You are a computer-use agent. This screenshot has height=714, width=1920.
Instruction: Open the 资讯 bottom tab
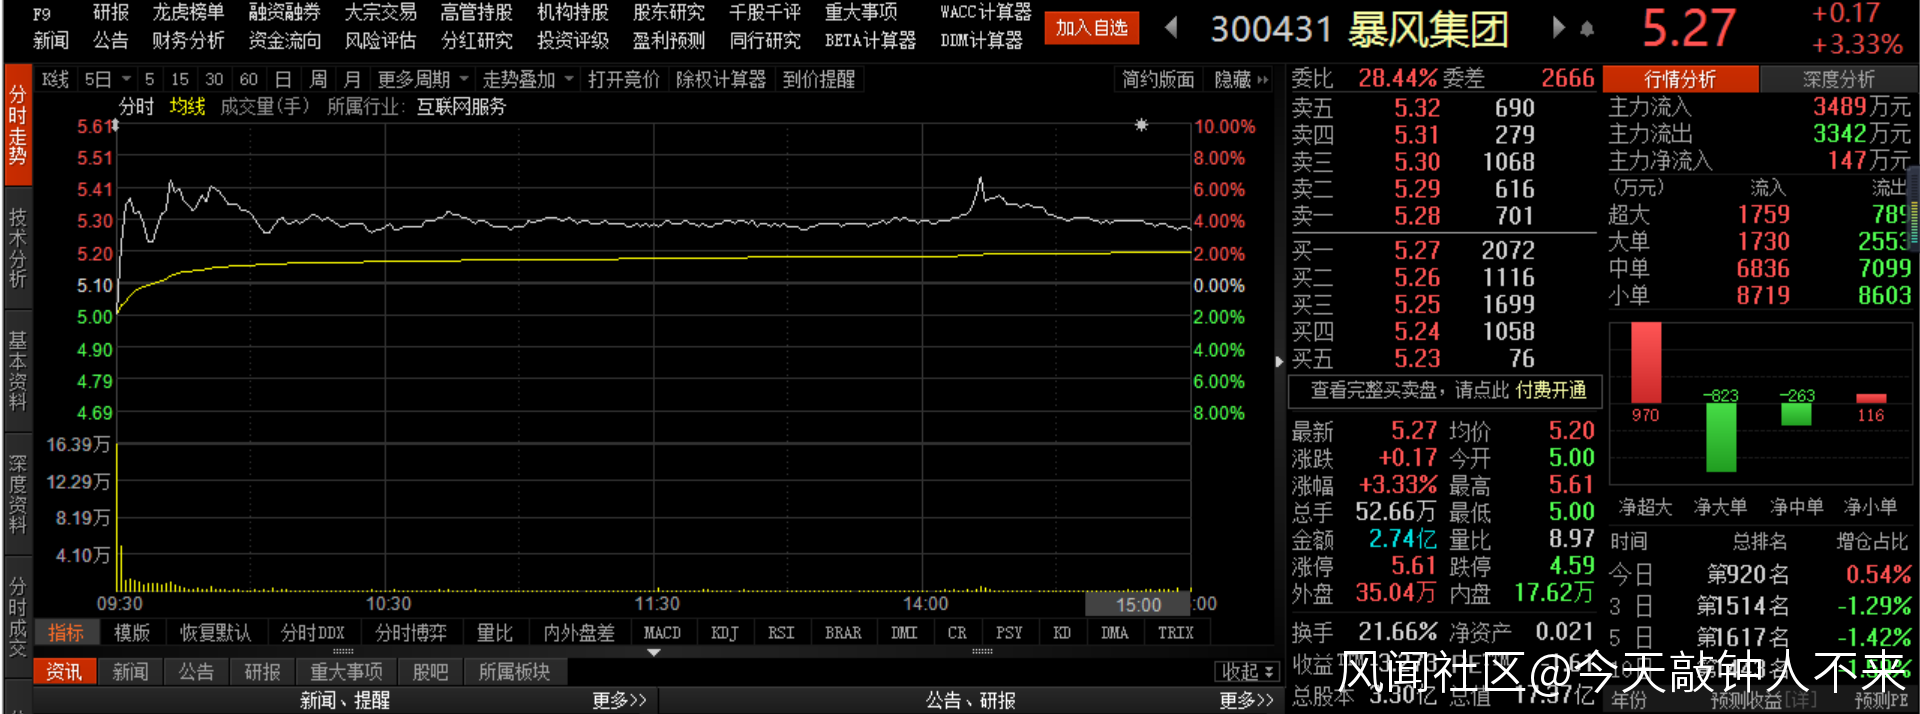64,672
